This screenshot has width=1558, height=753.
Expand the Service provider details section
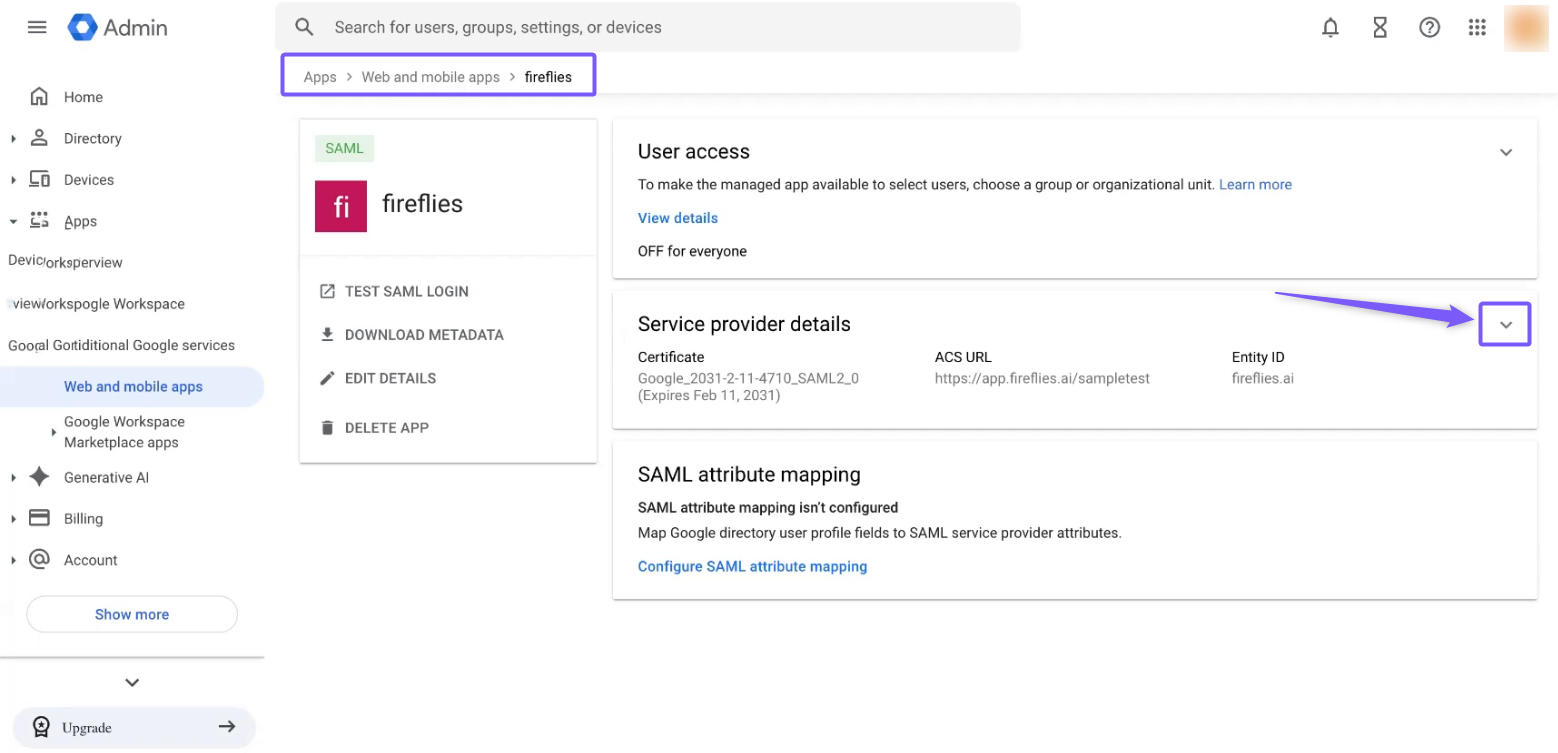point(1505,325)
